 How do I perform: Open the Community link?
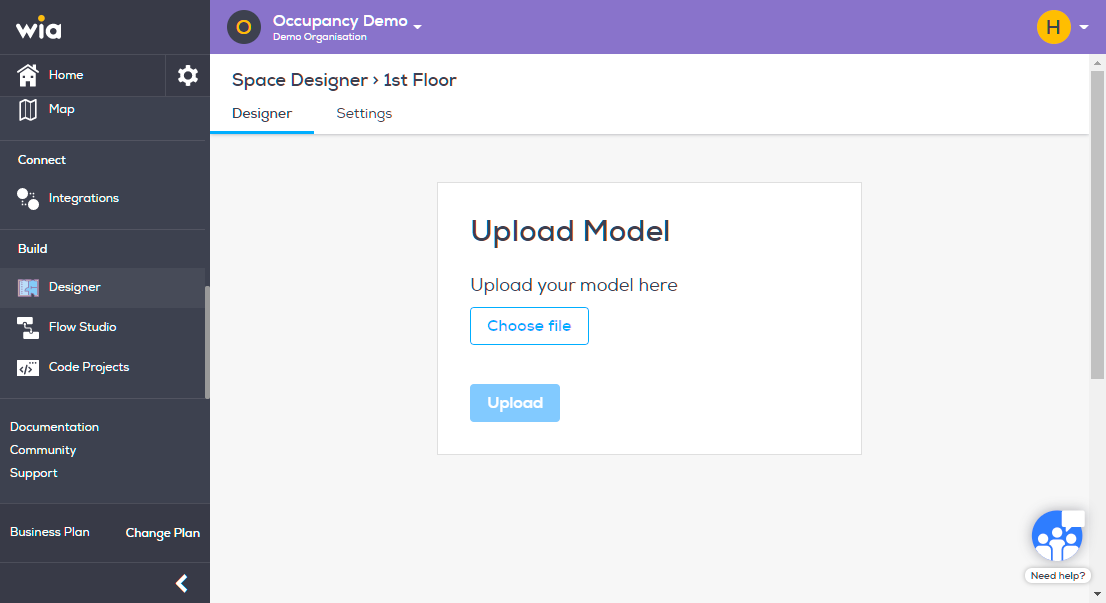tap(43, 450)
